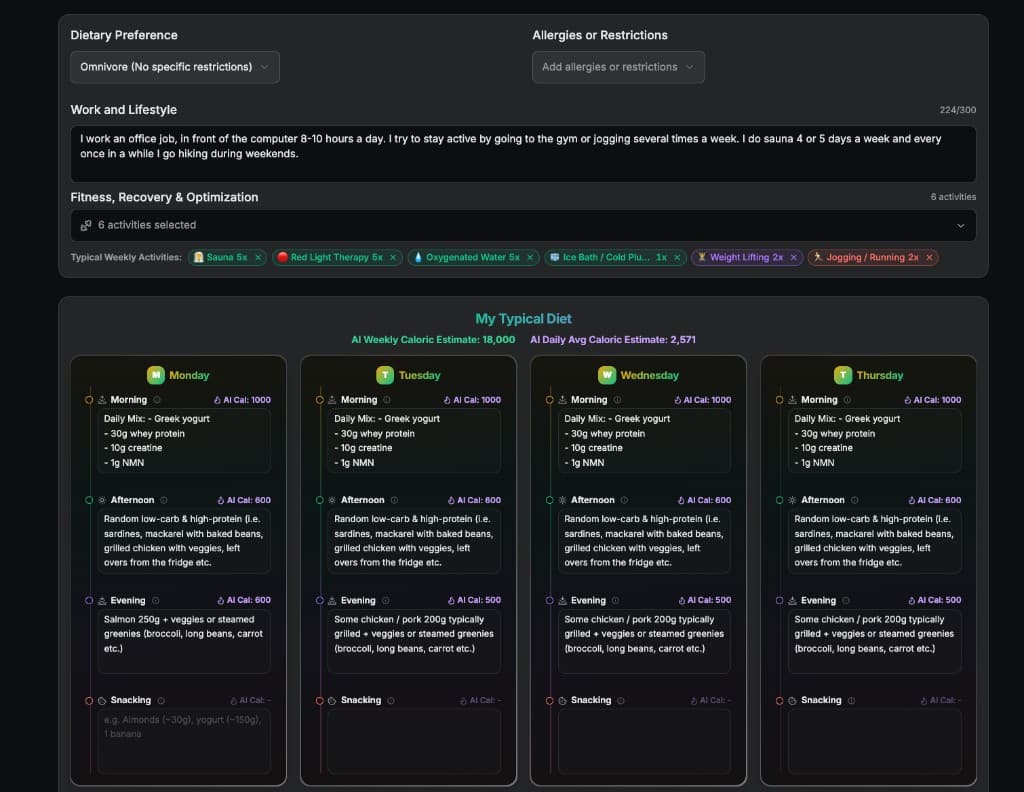Remove the Red Light Therapy activity tag

[x=393, y=258]
